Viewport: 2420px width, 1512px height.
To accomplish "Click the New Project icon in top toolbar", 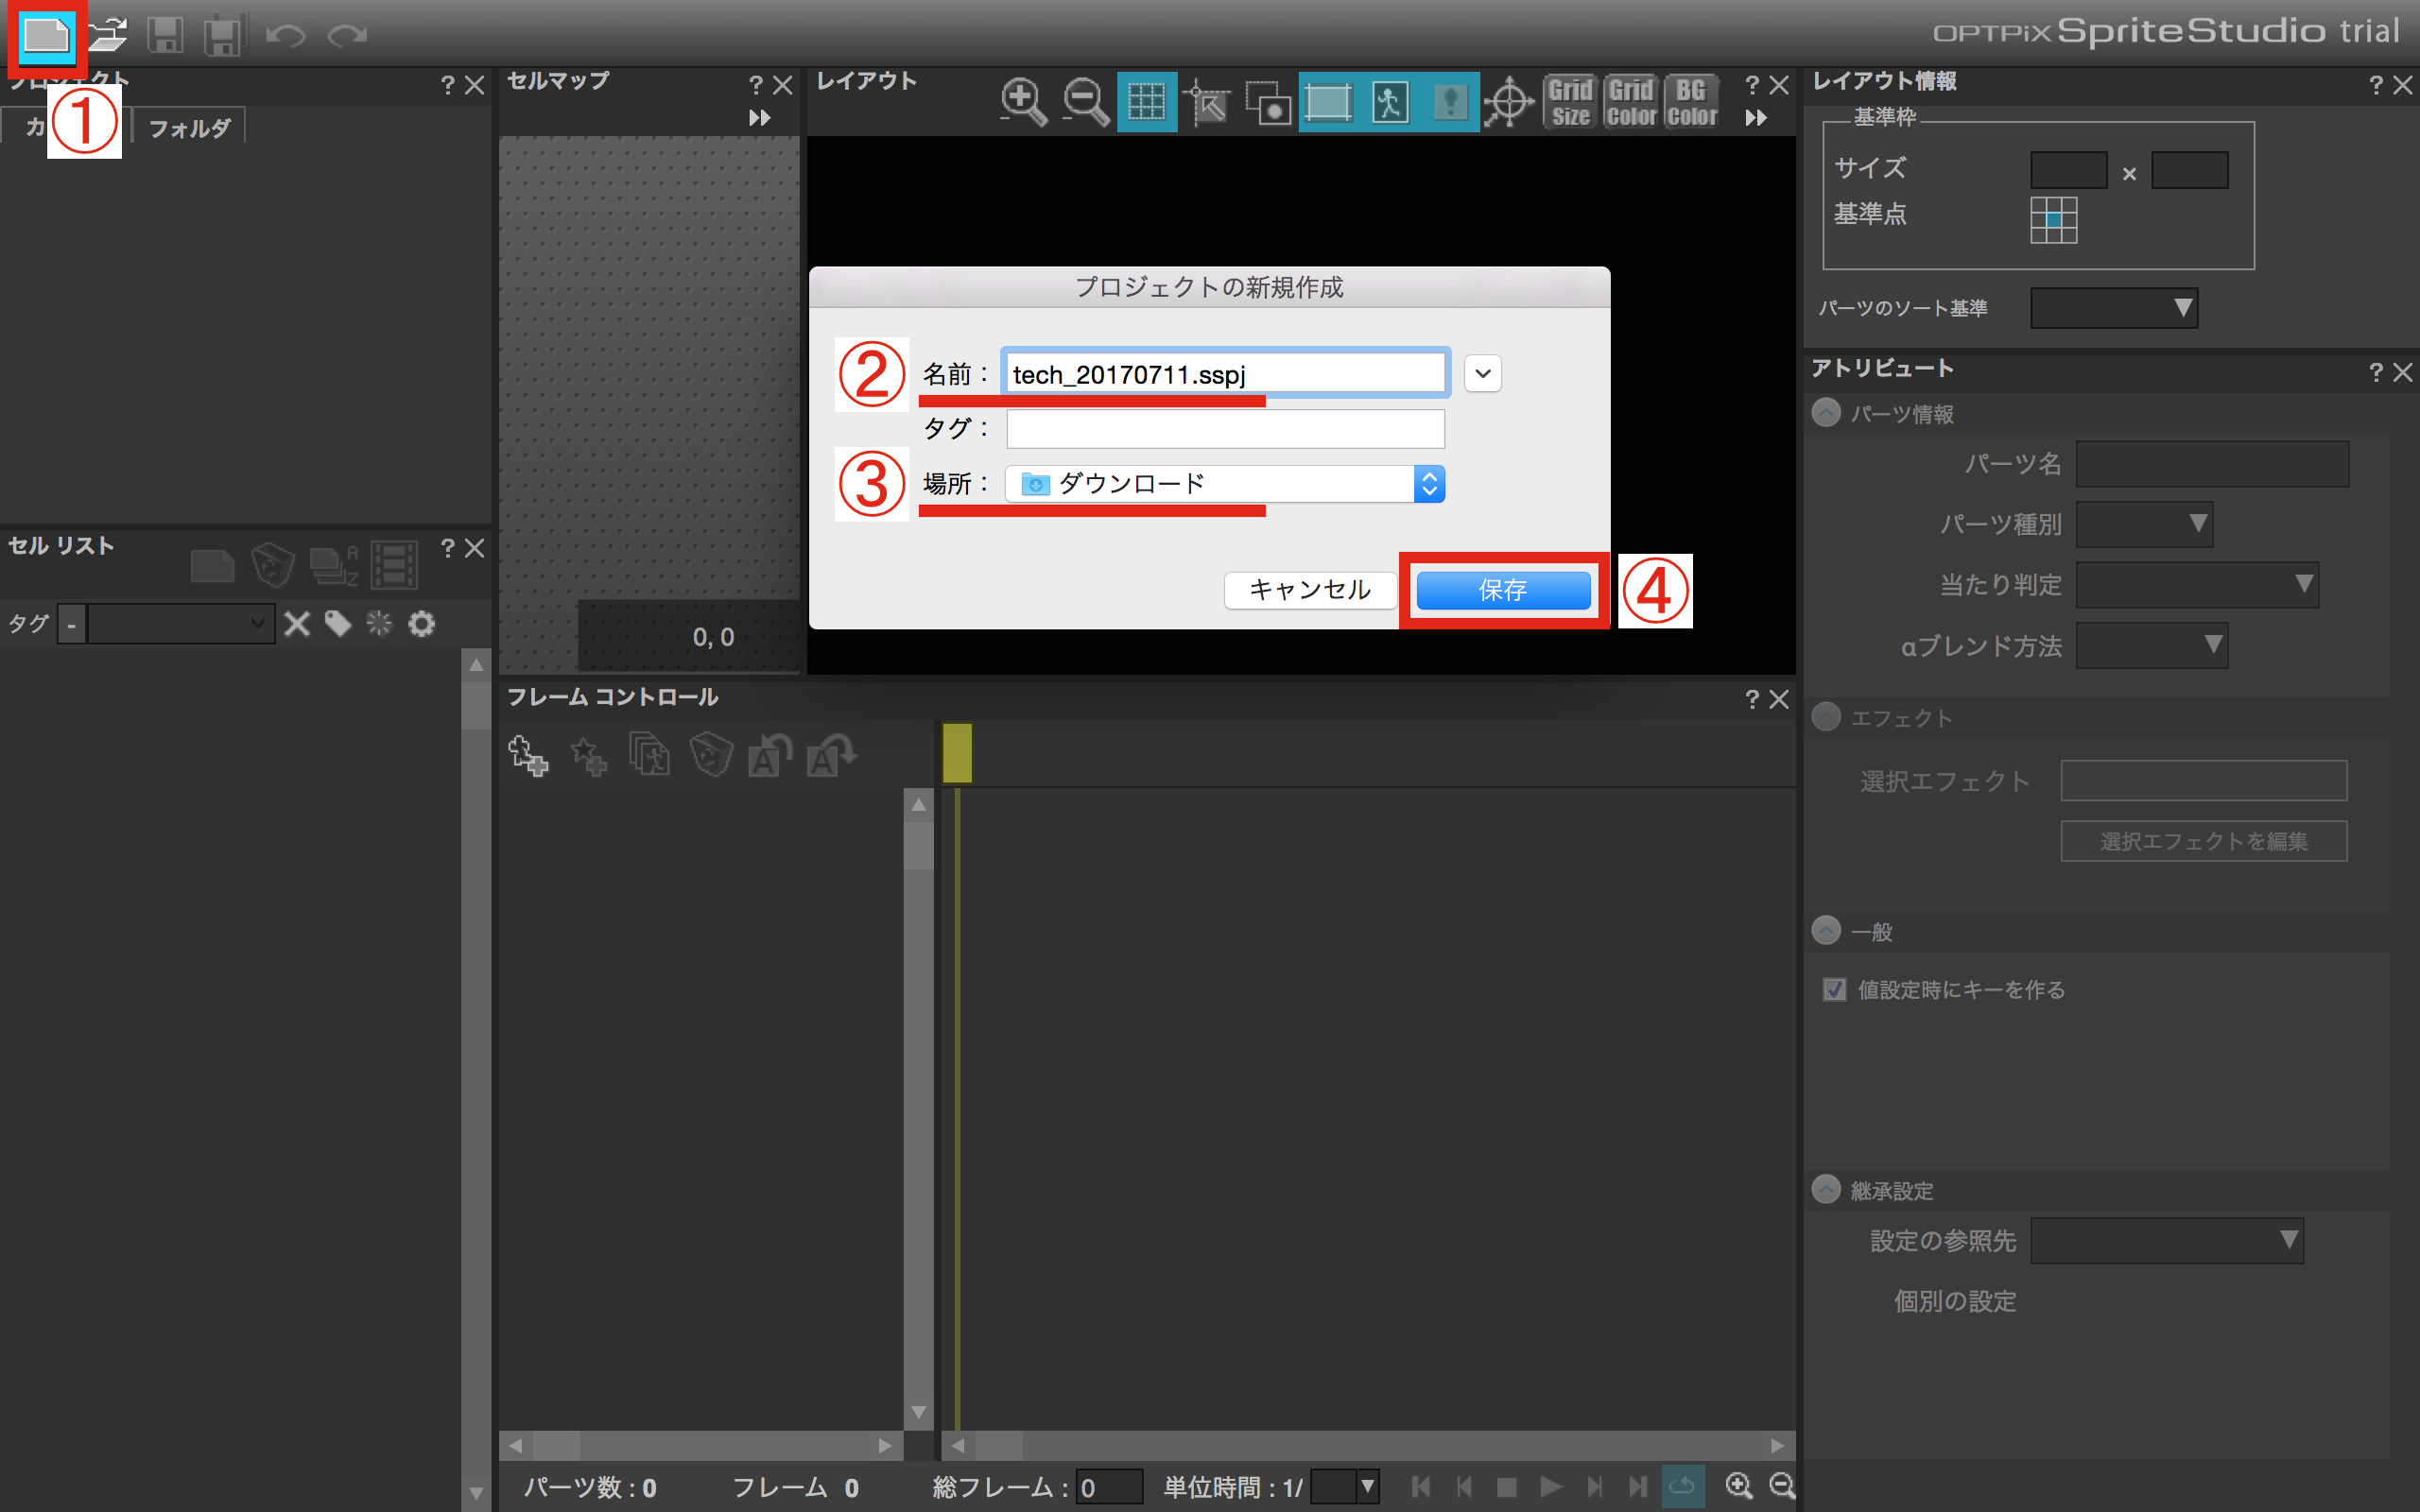I will 46,36.
